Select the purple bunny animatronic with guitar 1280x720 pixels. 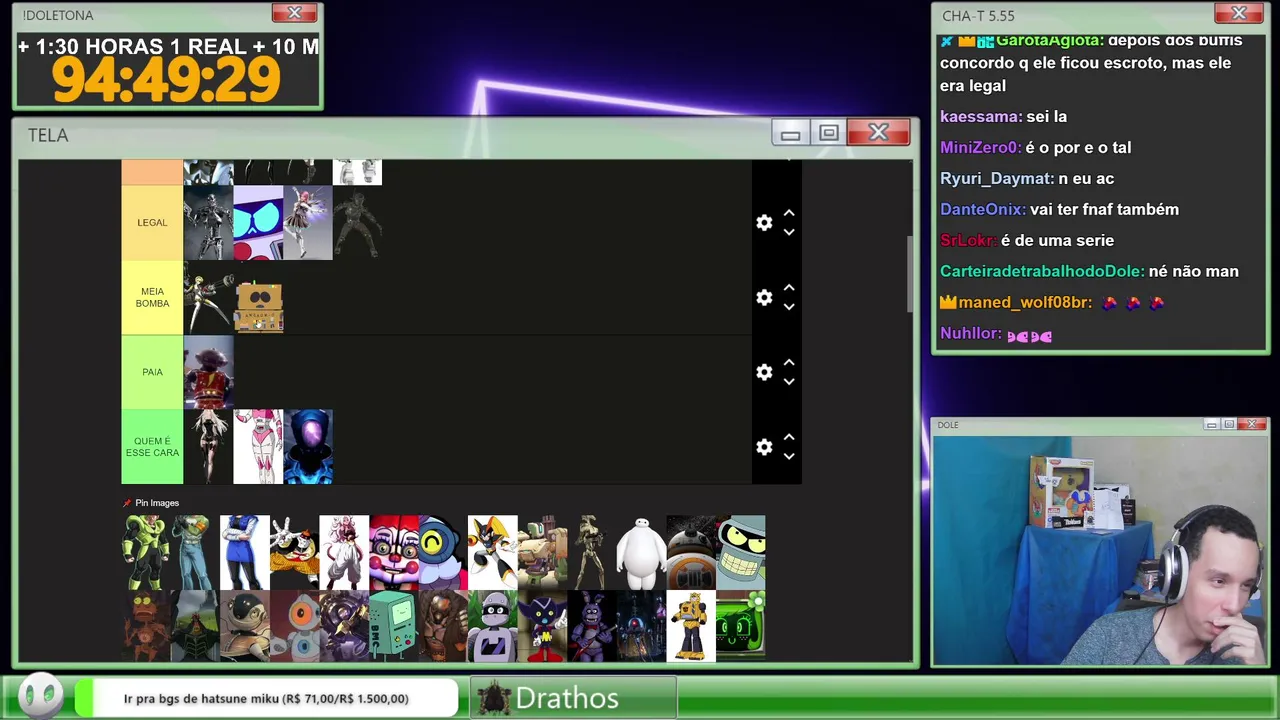click(592, 626)
